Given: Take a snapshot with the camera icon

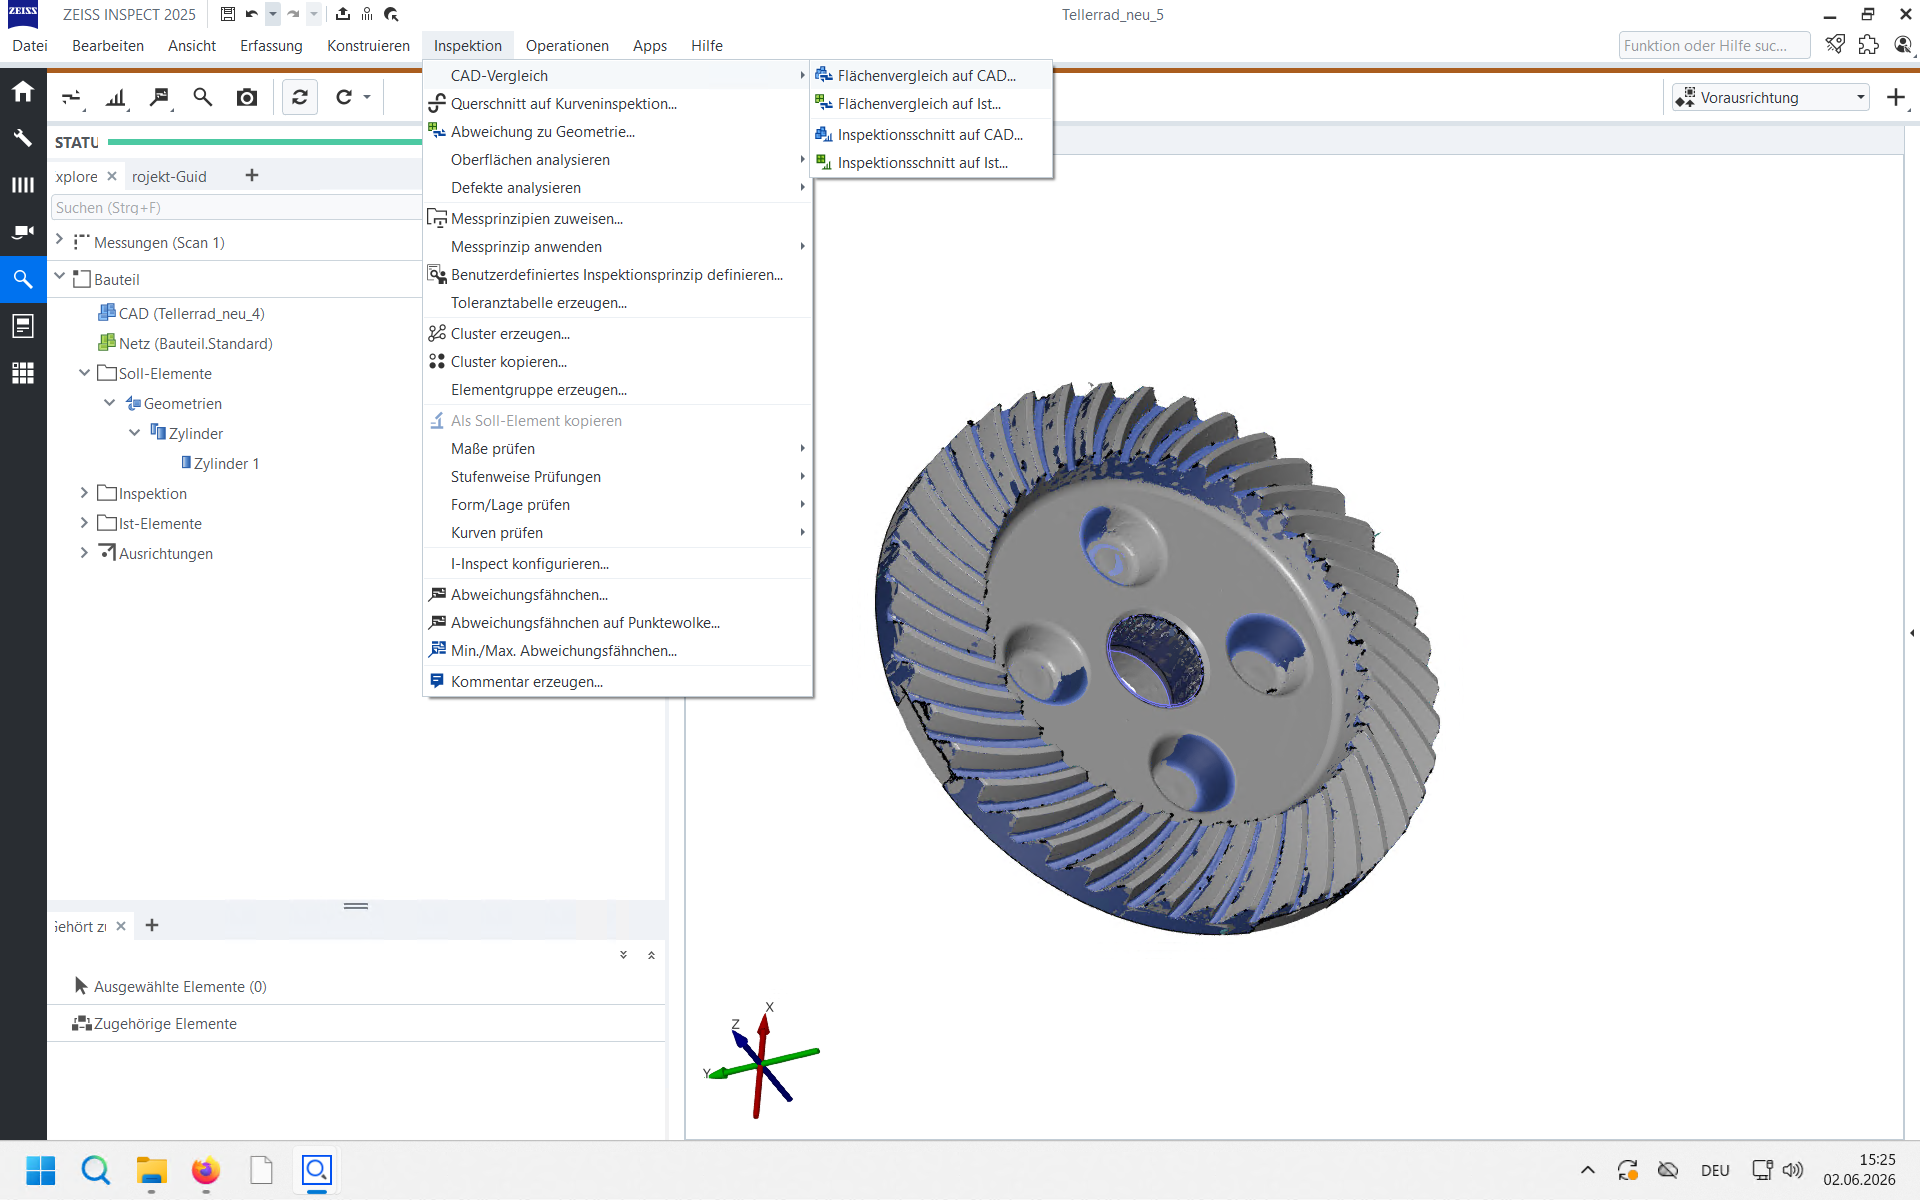Looking at the screenshot, I should point(247,97).
